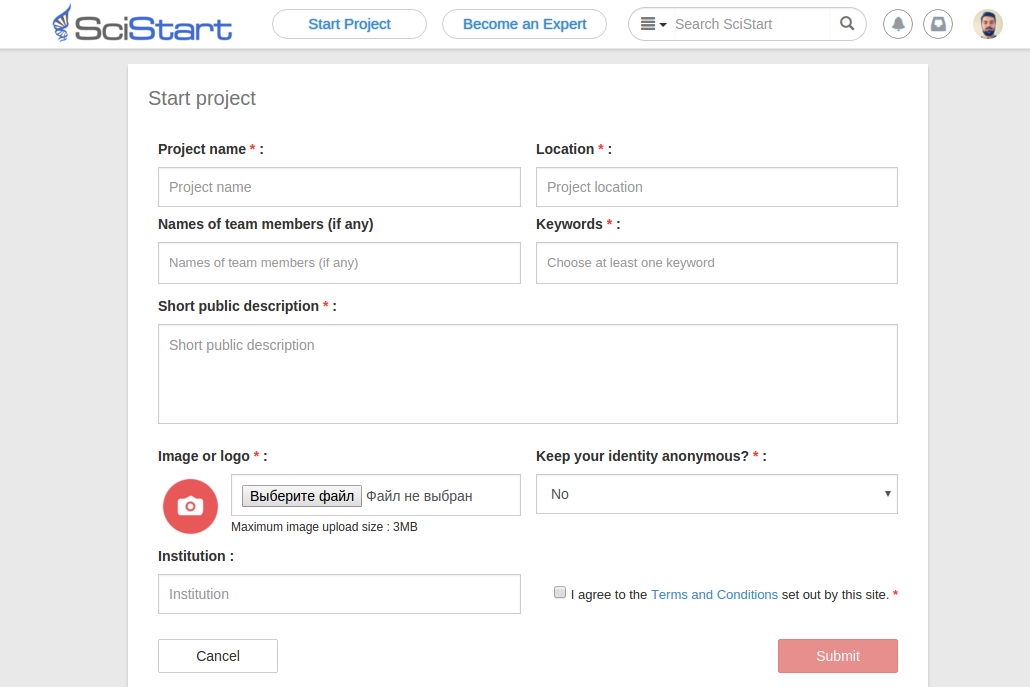Focus the Keywords field
Image resolution: width=1030 pixels, height=687 pixels.
point(717,263)
